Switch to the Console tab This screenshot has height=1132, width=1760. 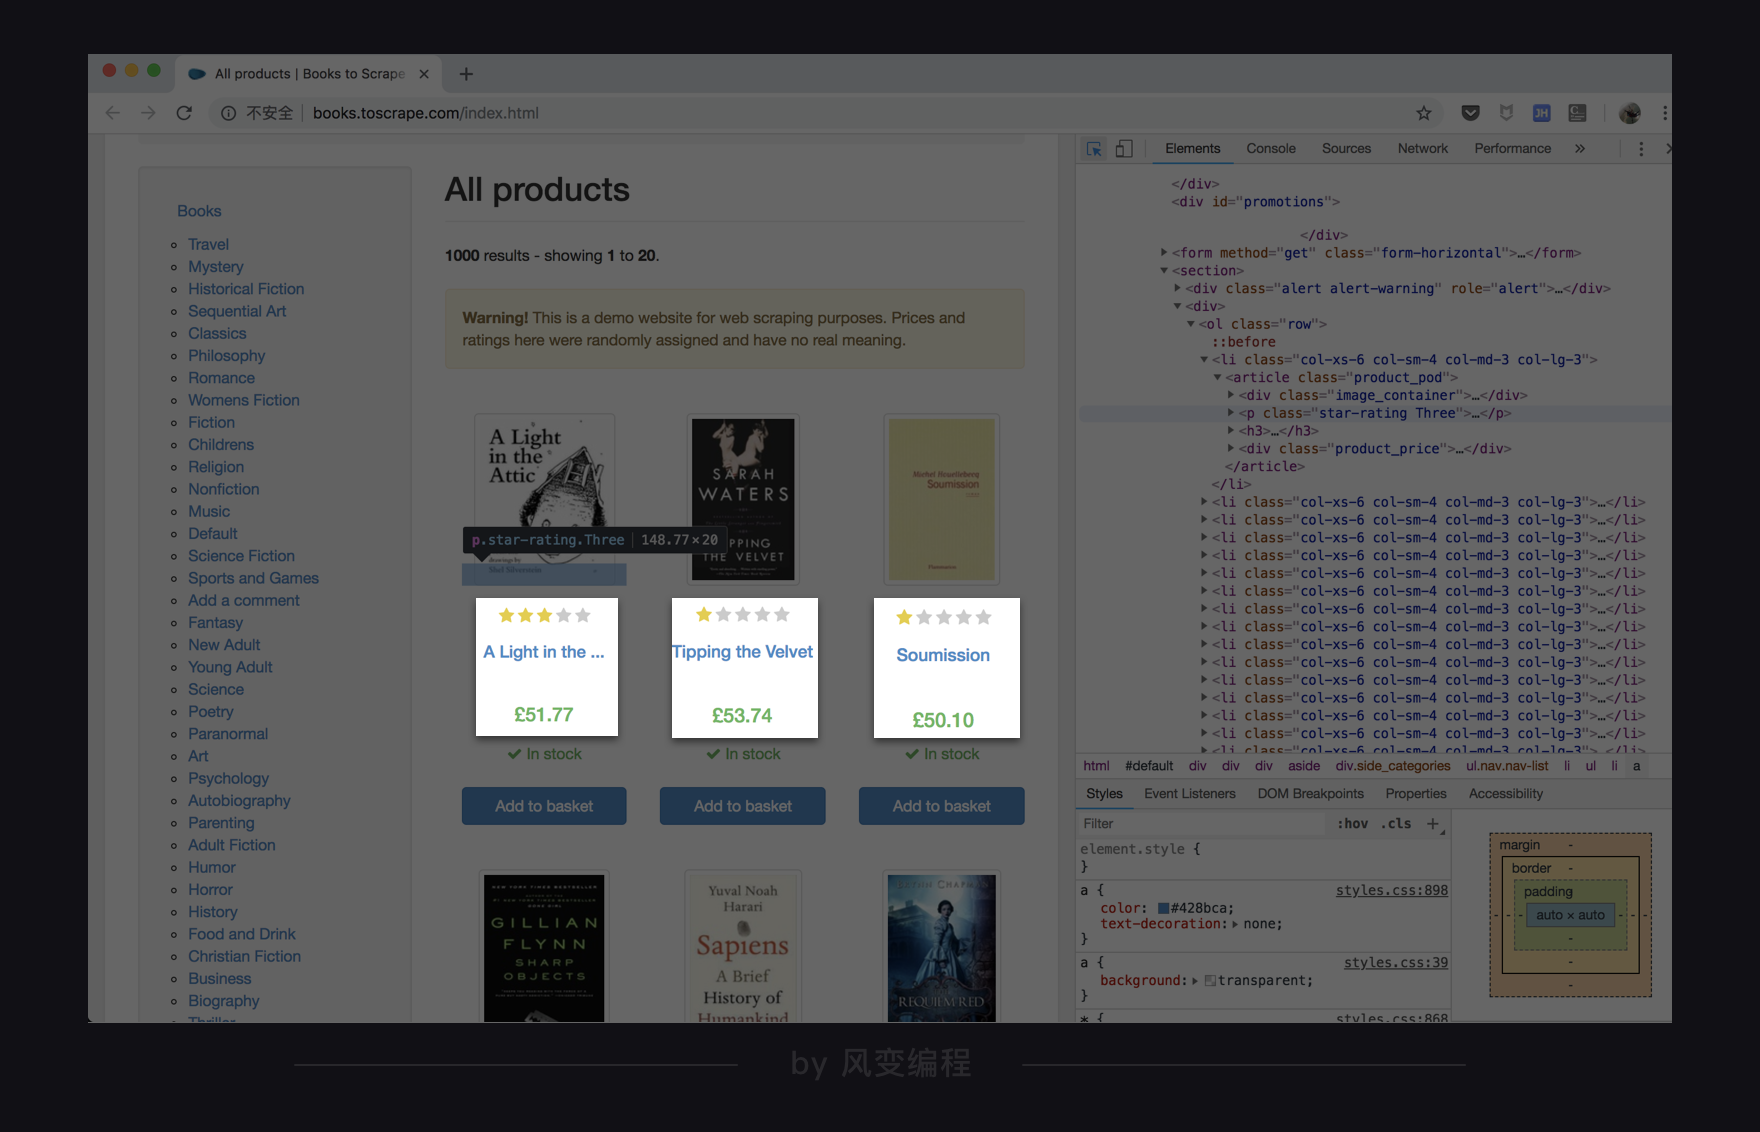click(1271, 148)
